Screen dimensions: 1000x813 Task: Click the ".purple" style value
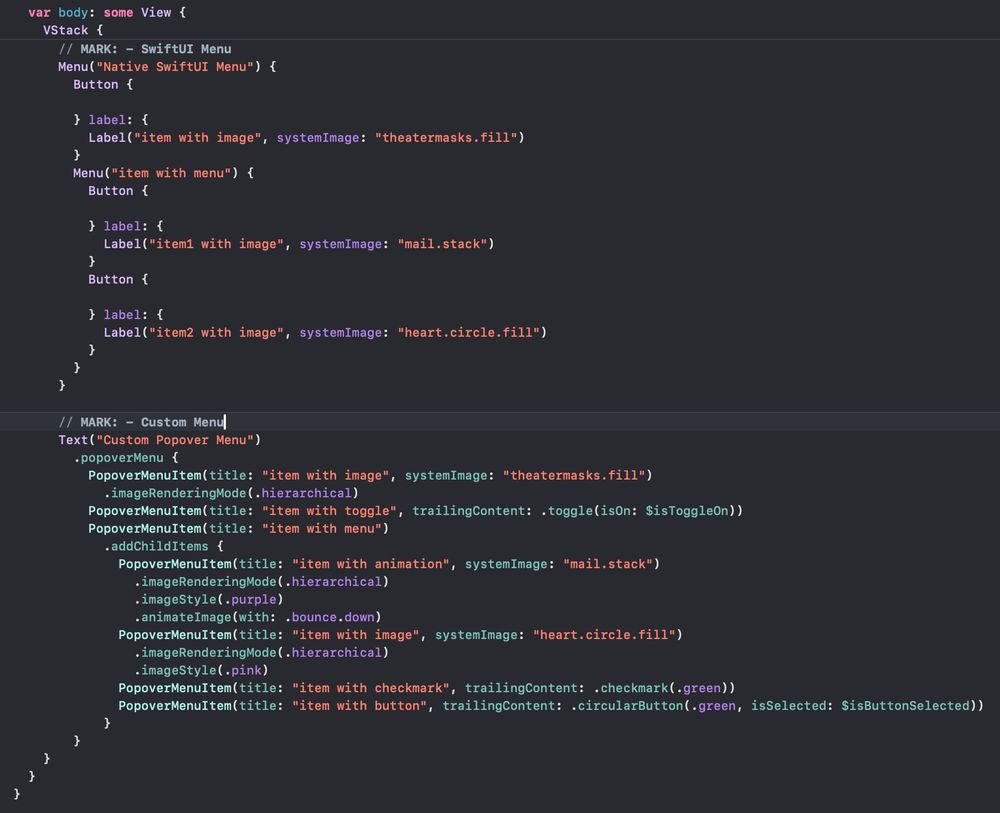(250, 600)
